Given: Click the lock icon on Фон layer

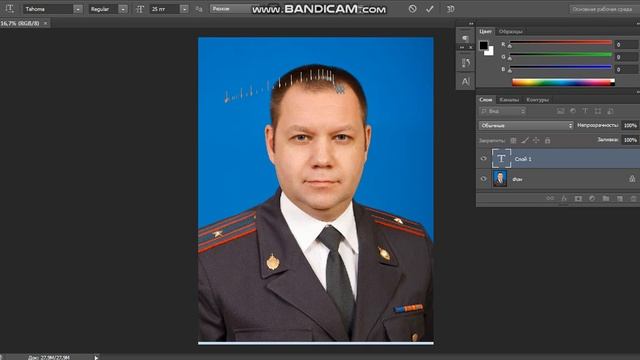Looking at the screenshot, I should point(631,179).
